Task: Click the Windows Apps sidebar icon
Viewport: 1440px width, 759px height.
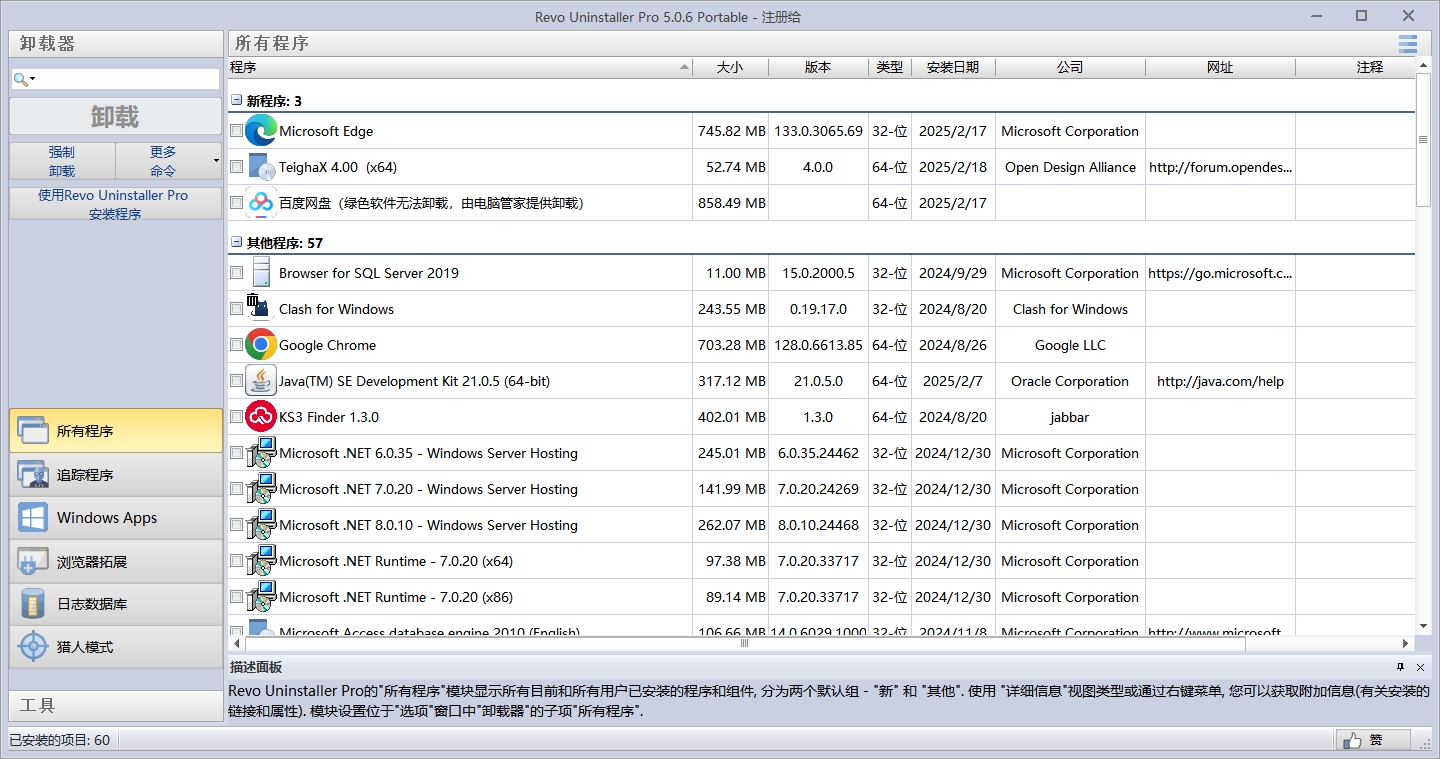Action: click(x=33, y=518)
